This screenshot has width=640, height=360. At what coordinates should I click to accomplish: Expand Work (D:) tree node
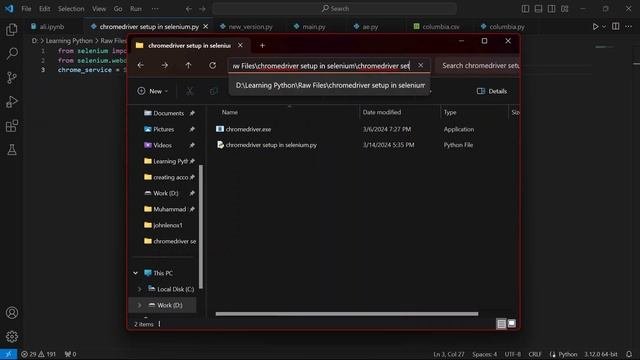pos(140,305)
